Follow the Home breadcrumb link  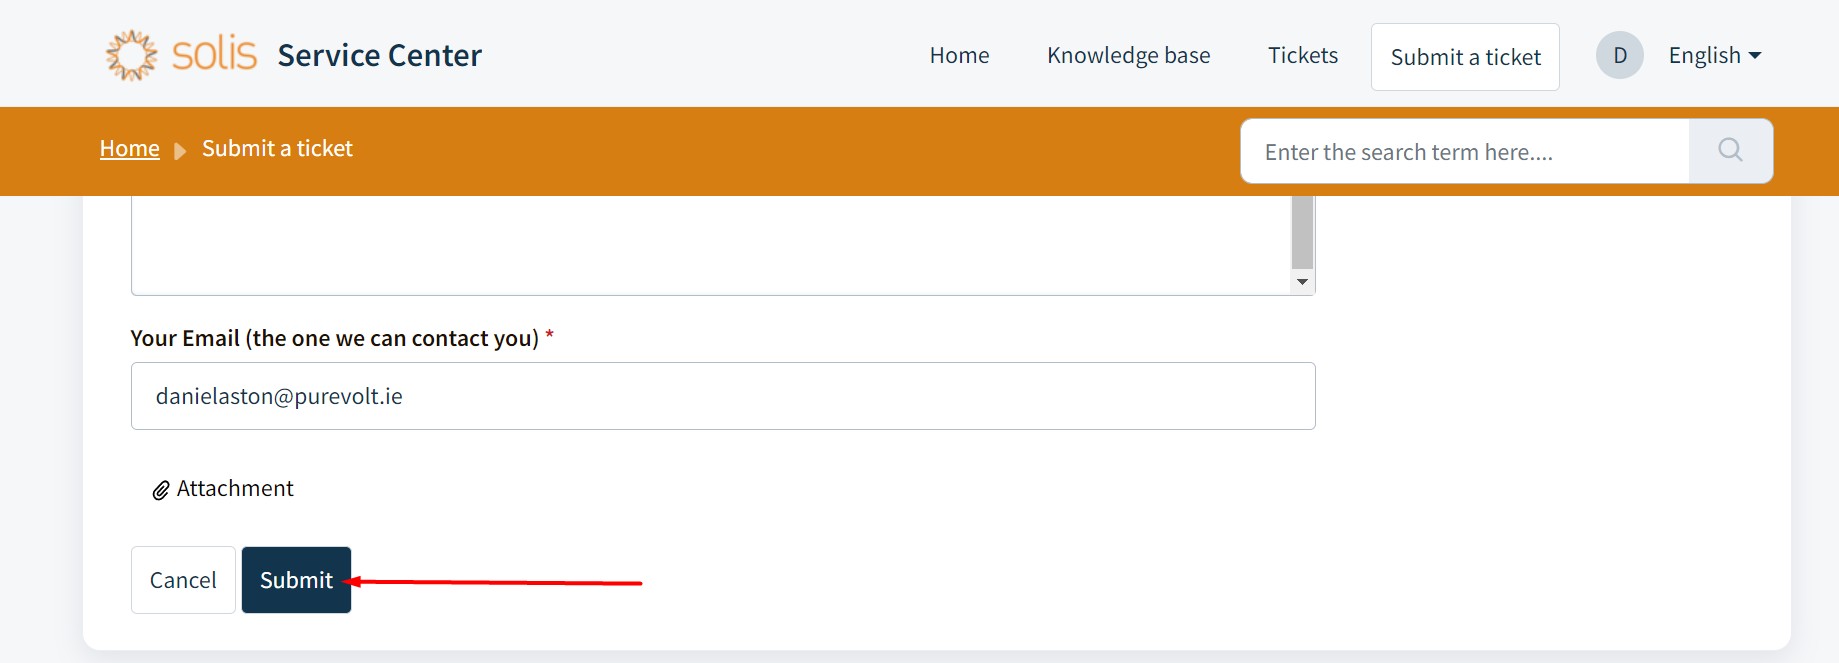coord(130,149)
